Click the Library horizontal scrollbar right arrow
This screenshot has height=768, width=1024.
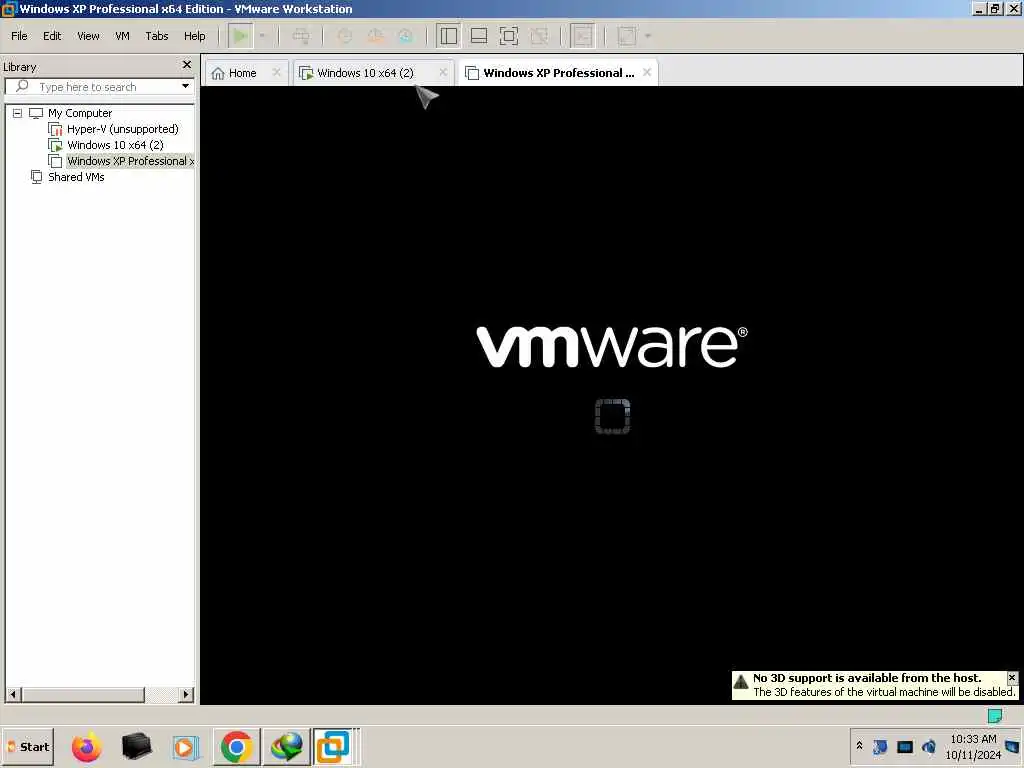pos(186,694)
